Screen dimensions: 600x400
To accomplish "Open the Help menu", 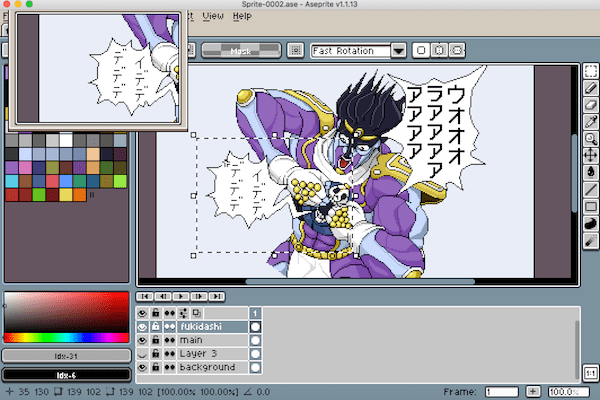I will [242, 16].
